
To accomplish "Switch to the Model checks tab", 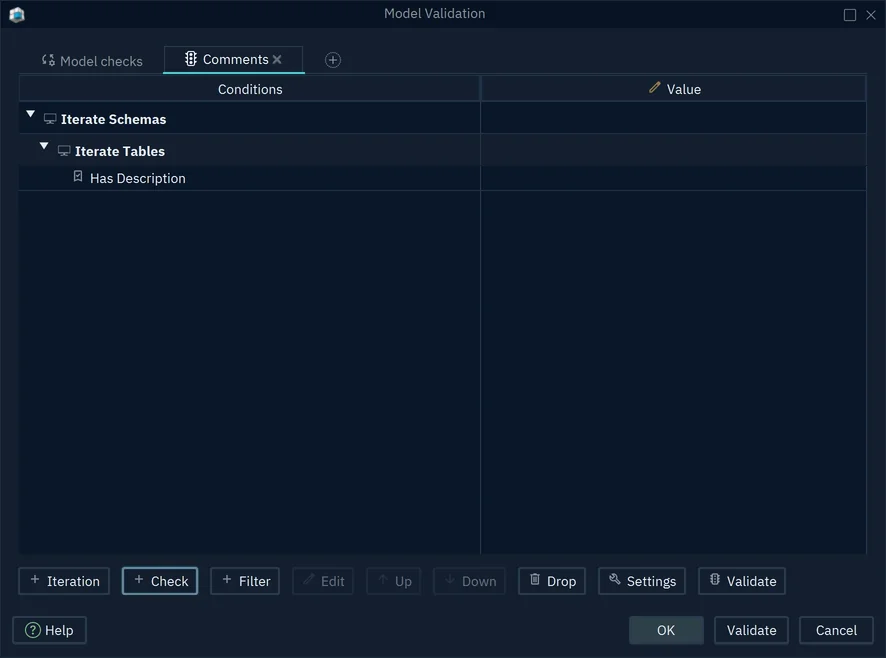I will click(92, 61).
